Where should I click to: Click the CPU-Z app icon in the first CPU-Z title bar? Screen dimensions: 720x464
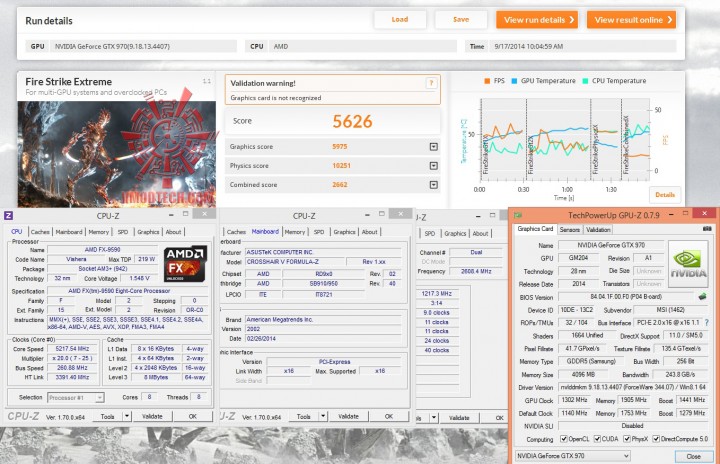8,215
